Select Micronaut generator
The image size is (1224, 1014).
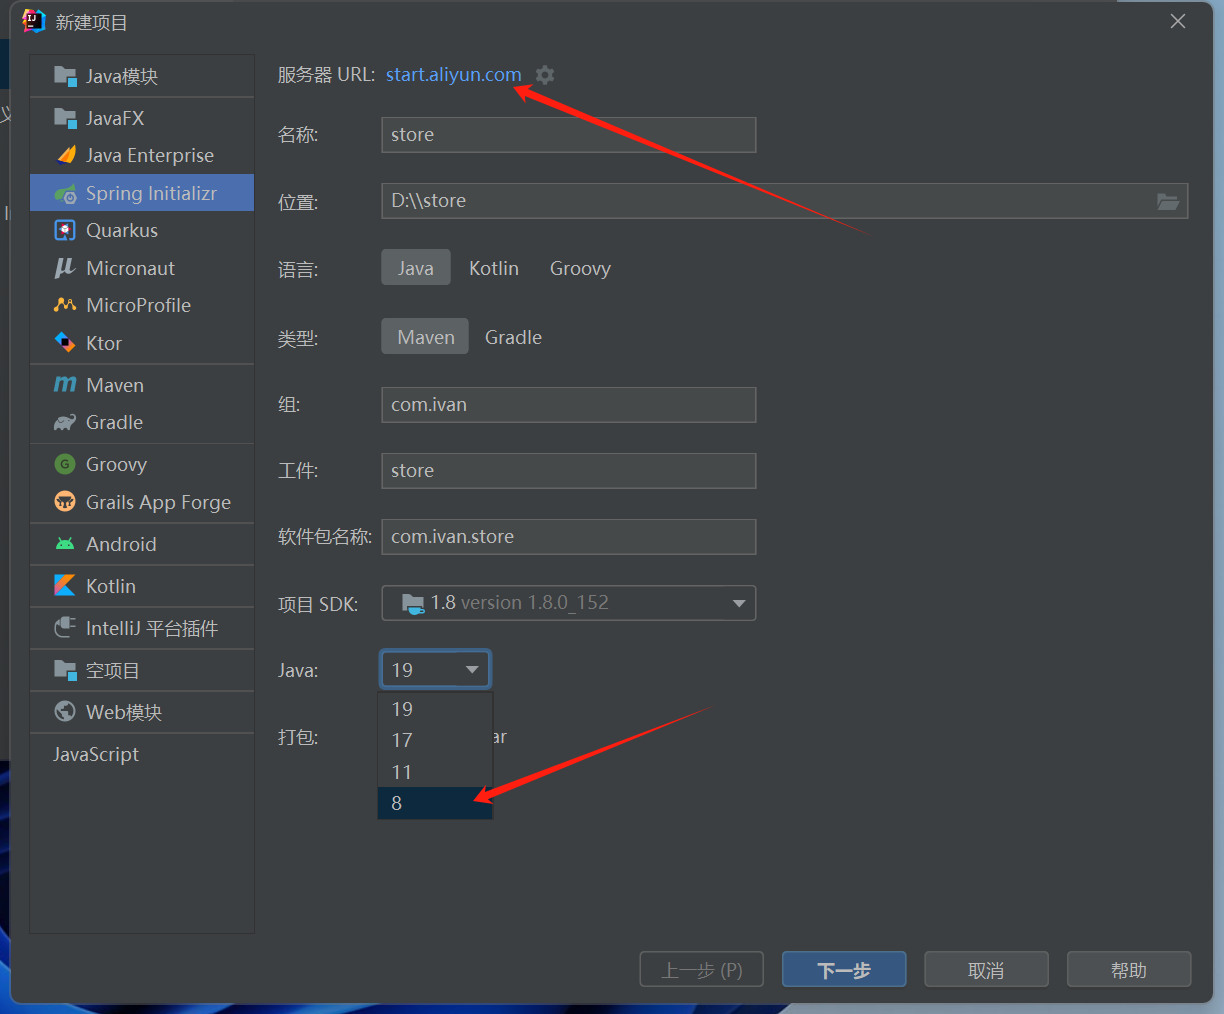point(142,268)
